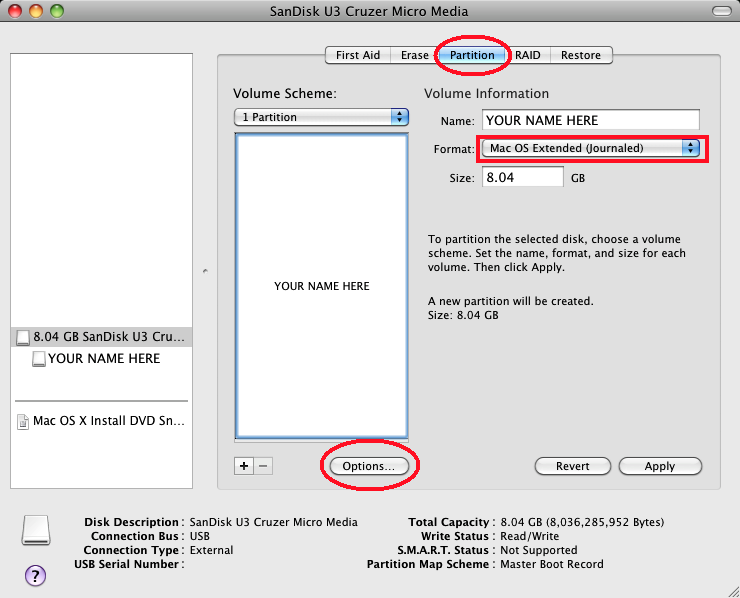Open partition Options dialog
Image resolution: width=740 pixels, height=598 pixels.
(369, 466)
